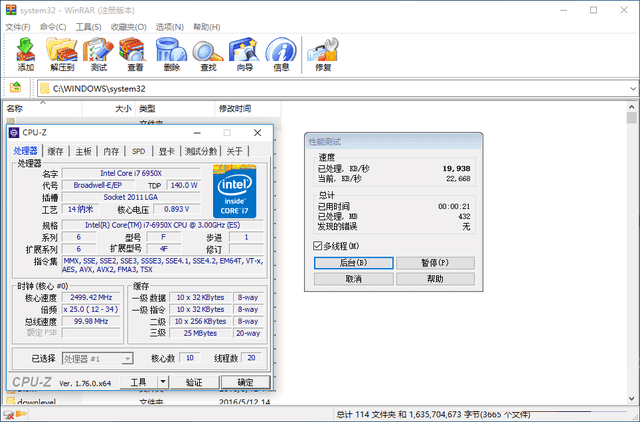640x422 pixels.
Task: Click the 后台(B) background button
Action: point(353,262)
